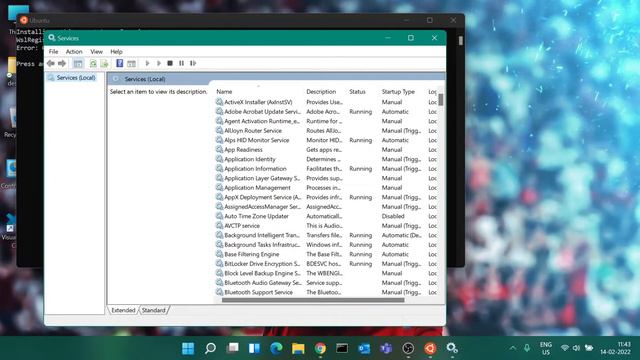
Task: Select the Application Identity service
Action: [327, 159]
